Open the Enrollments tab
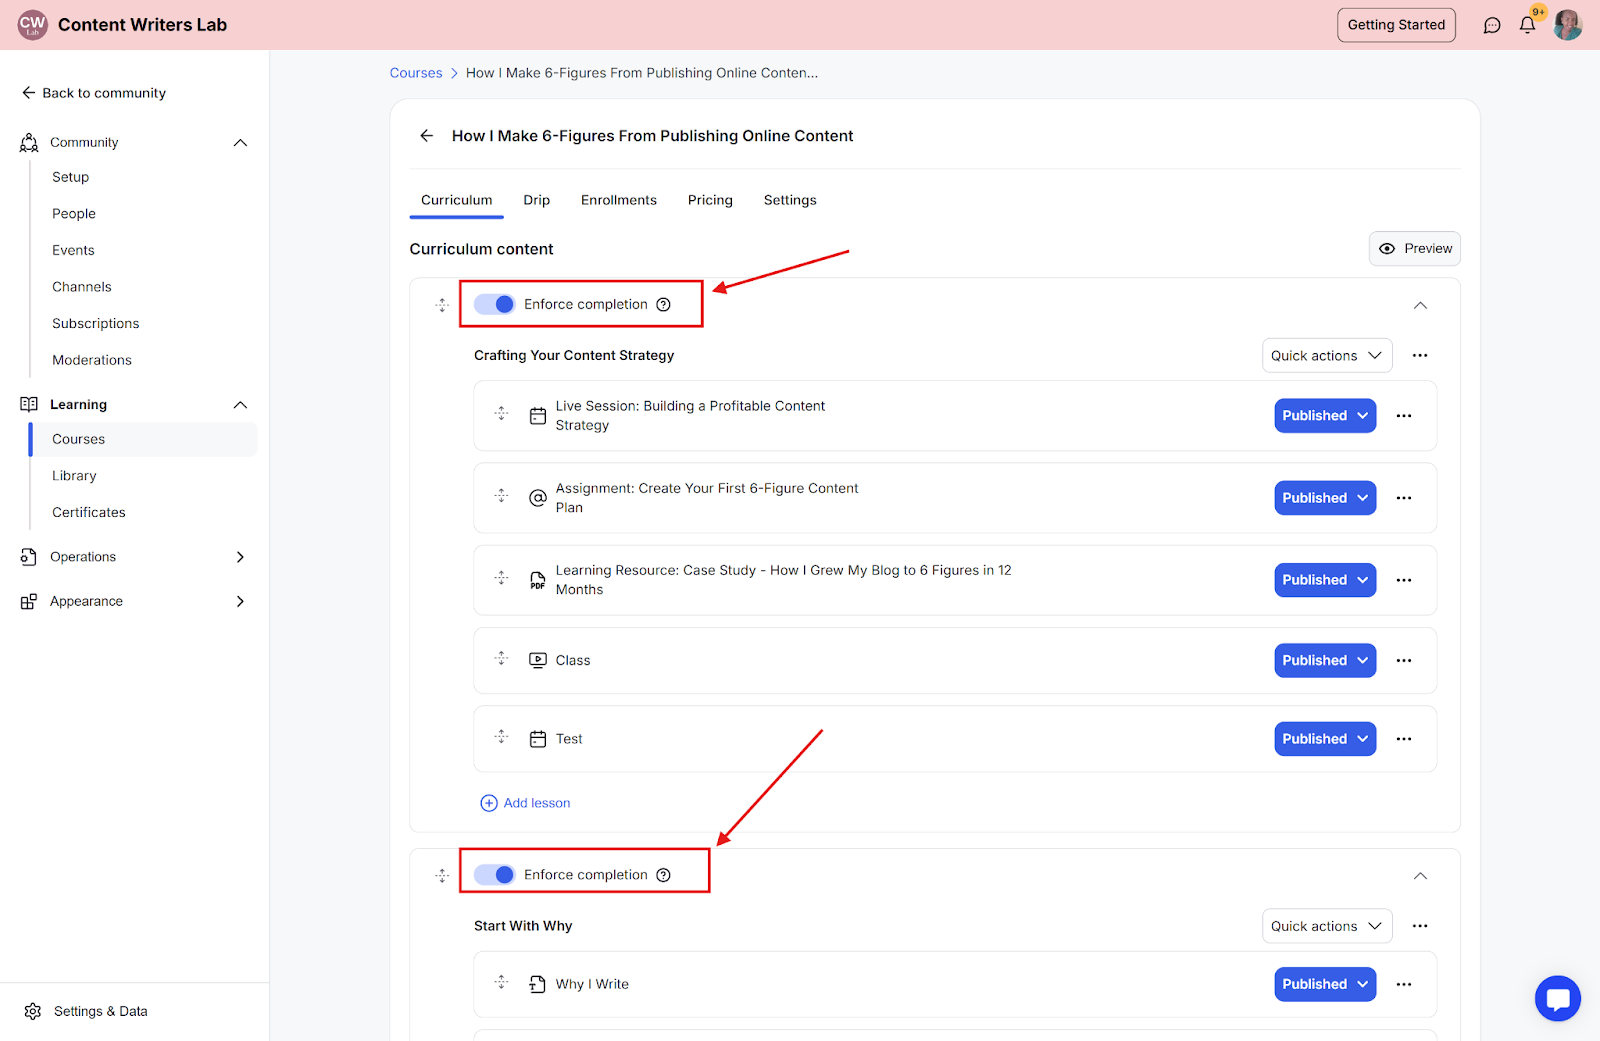The height and width of the screenshot is (1041, 1600). tap(619, 200)
